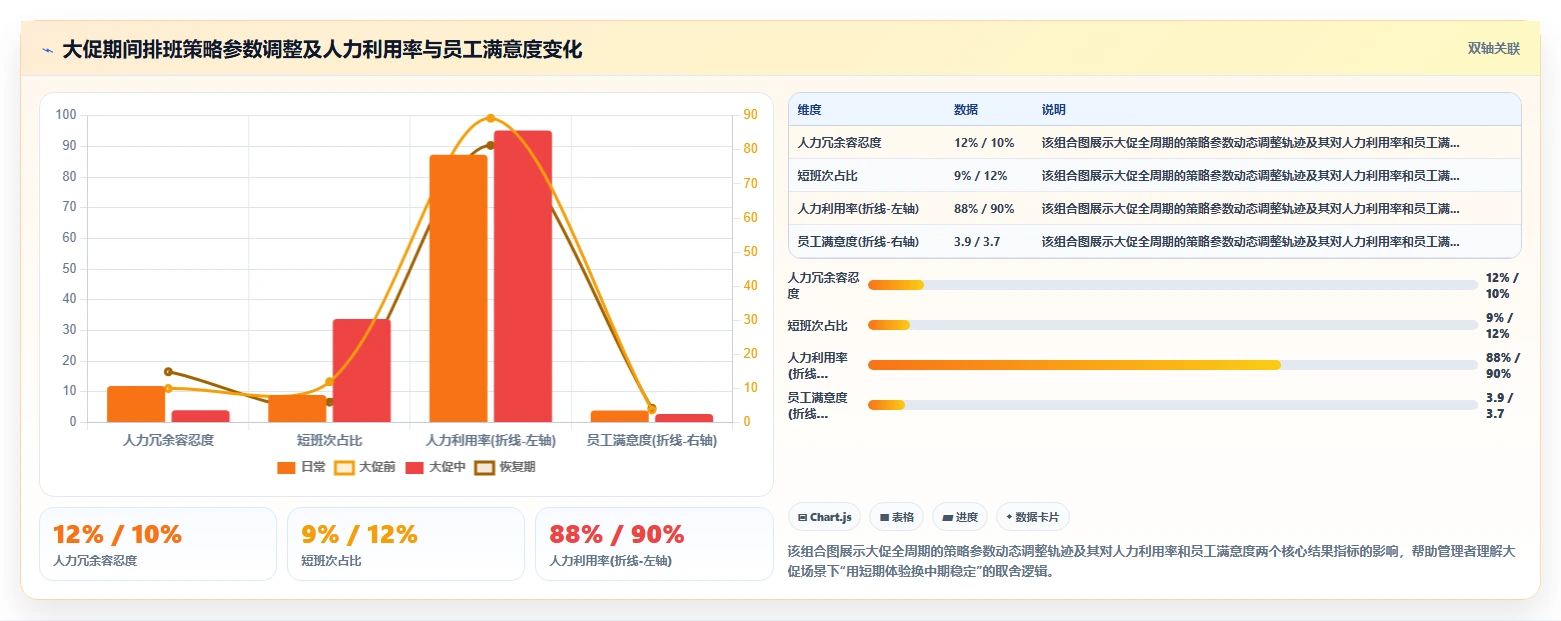This screenshot has height=621, width=1561.
Task: Click the 人力冗余容忍度 x-axis label
Action: (x=168, y=440)
